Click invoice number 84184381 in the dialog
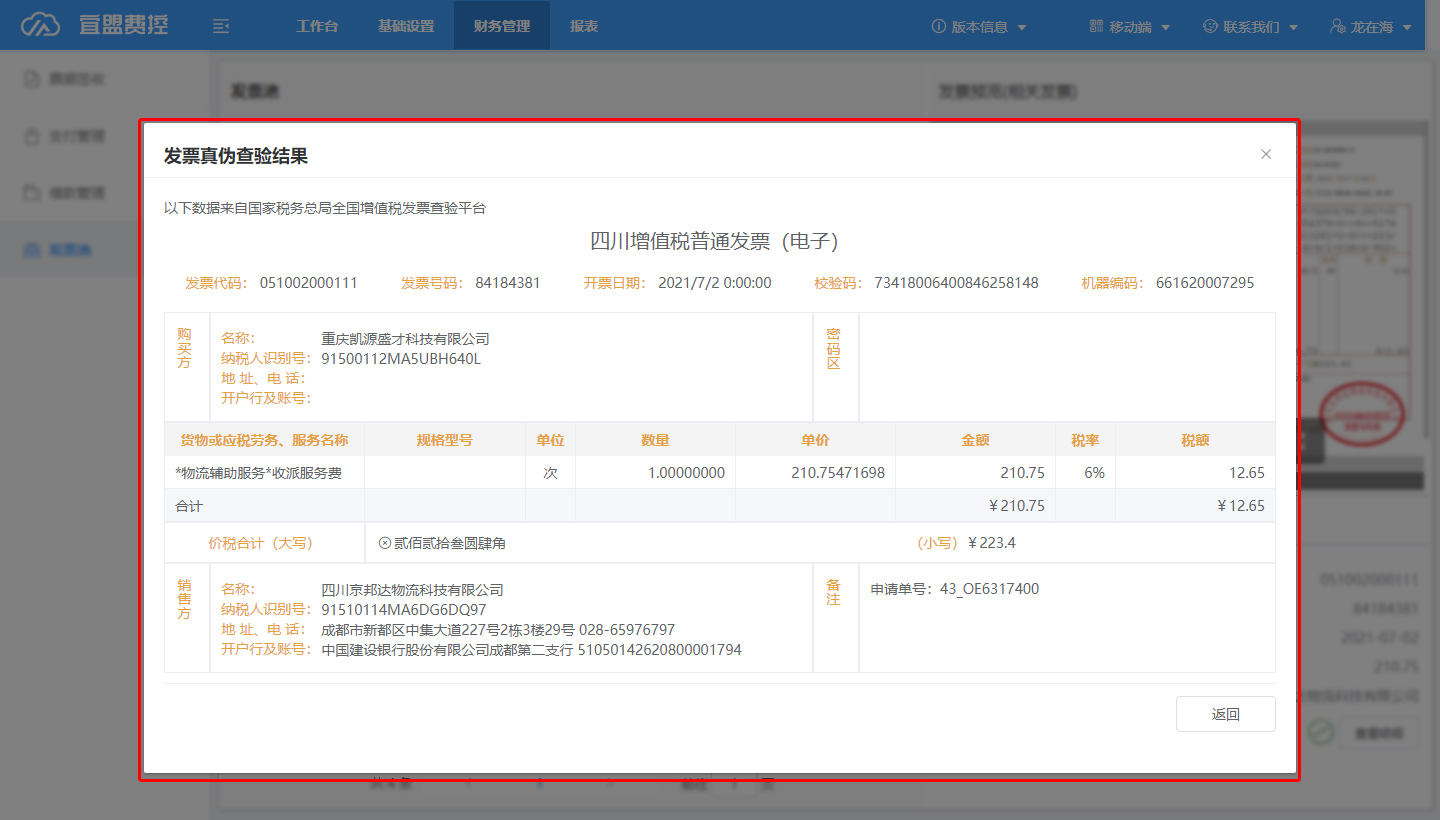The height and width of the screenshot is (820, 1440). [508, 283]
